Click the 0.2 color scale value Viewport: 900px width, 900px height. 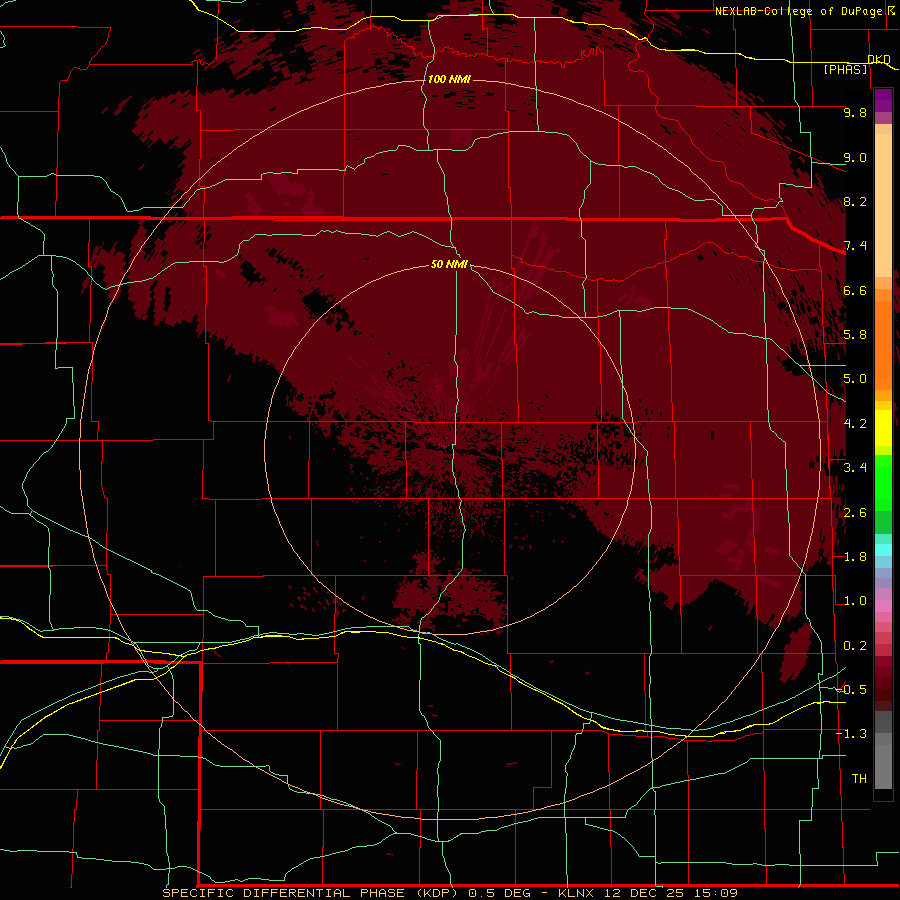[x=855, y=646]
